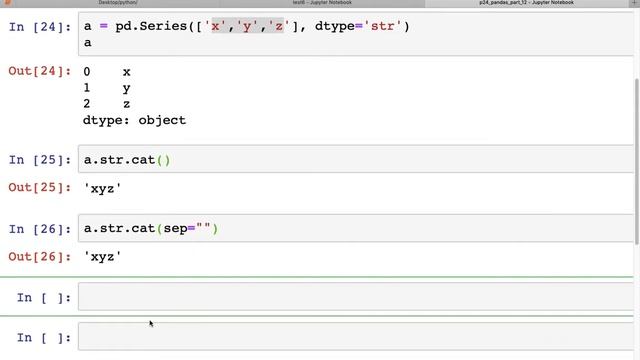Click the Out[25]: prompt label
The width and height of the screenshot is (640, 360).
click(x=40, y=187)
